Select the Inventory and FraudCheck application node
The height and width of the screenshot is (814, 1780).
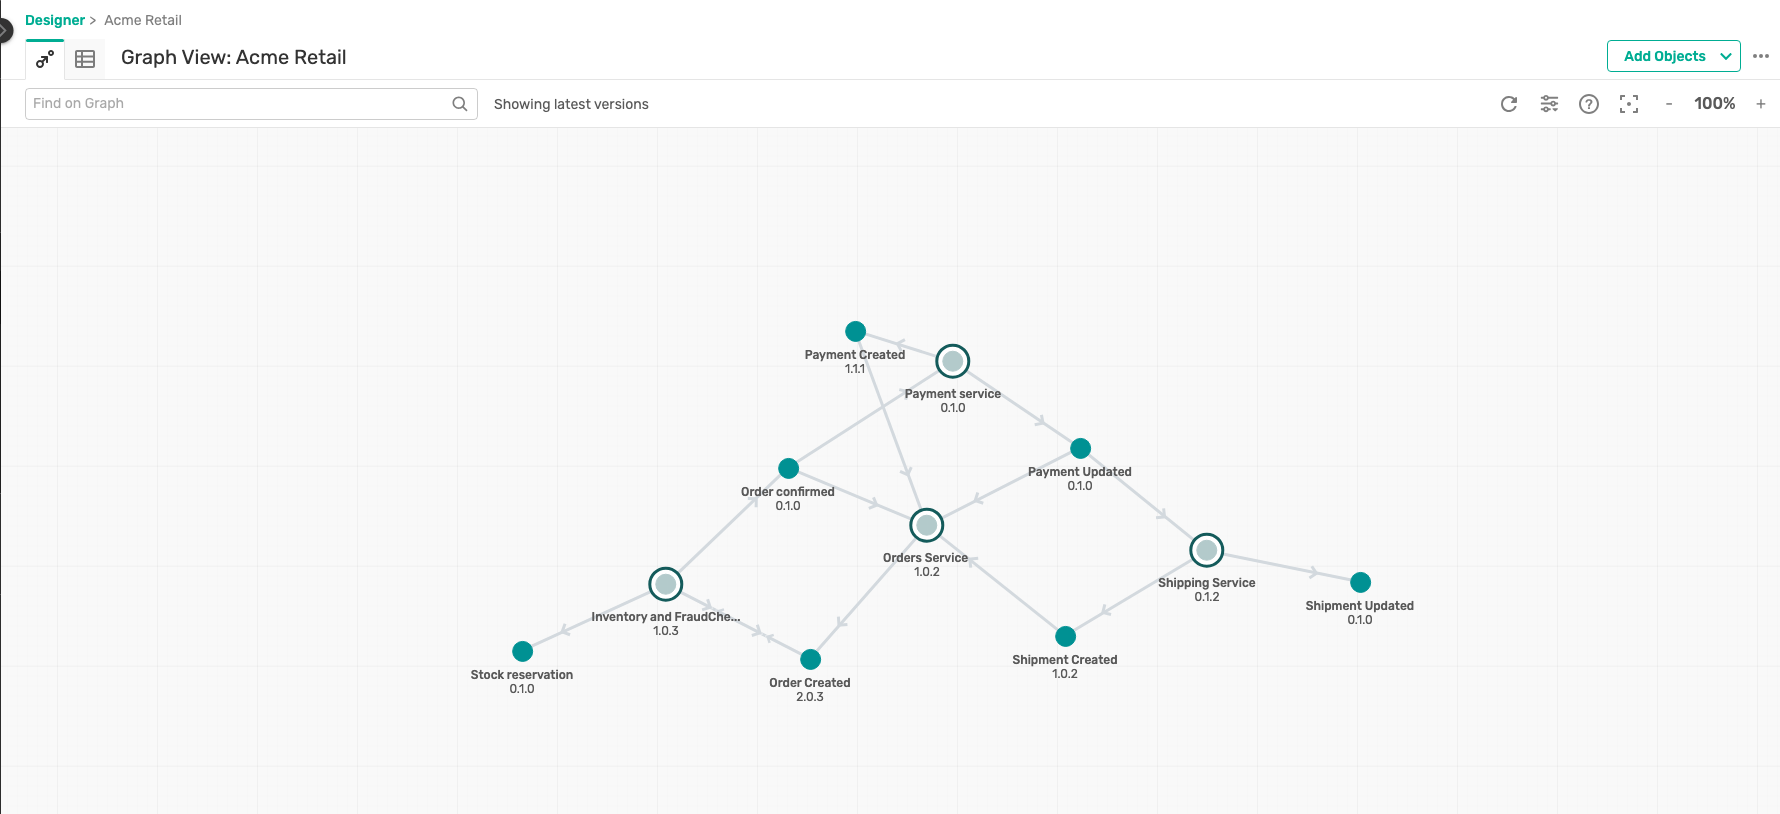[666, 584]
